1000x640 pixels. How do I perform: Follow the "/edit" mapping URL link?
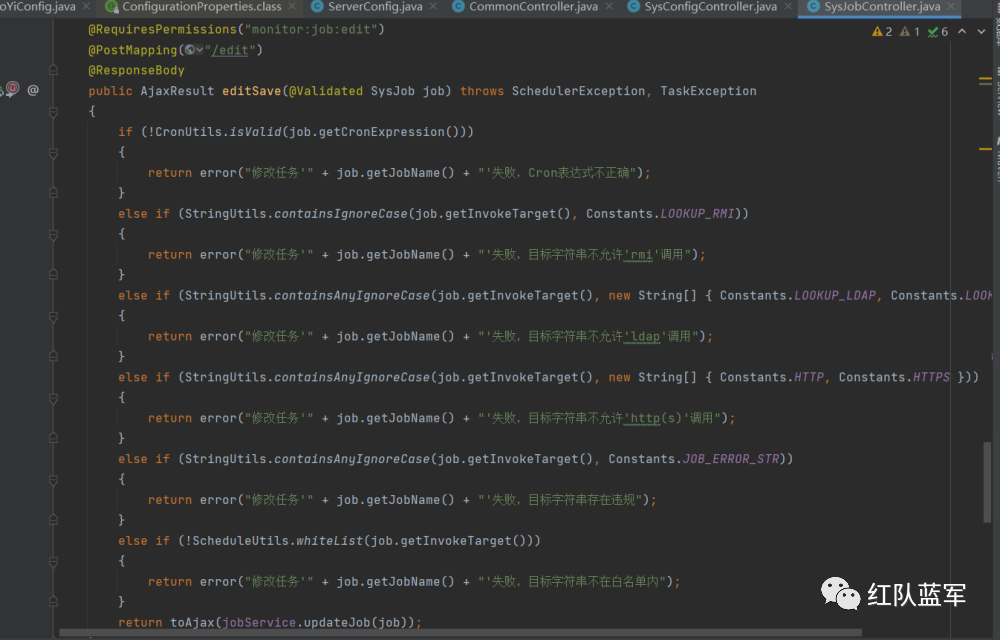[230, 50]
